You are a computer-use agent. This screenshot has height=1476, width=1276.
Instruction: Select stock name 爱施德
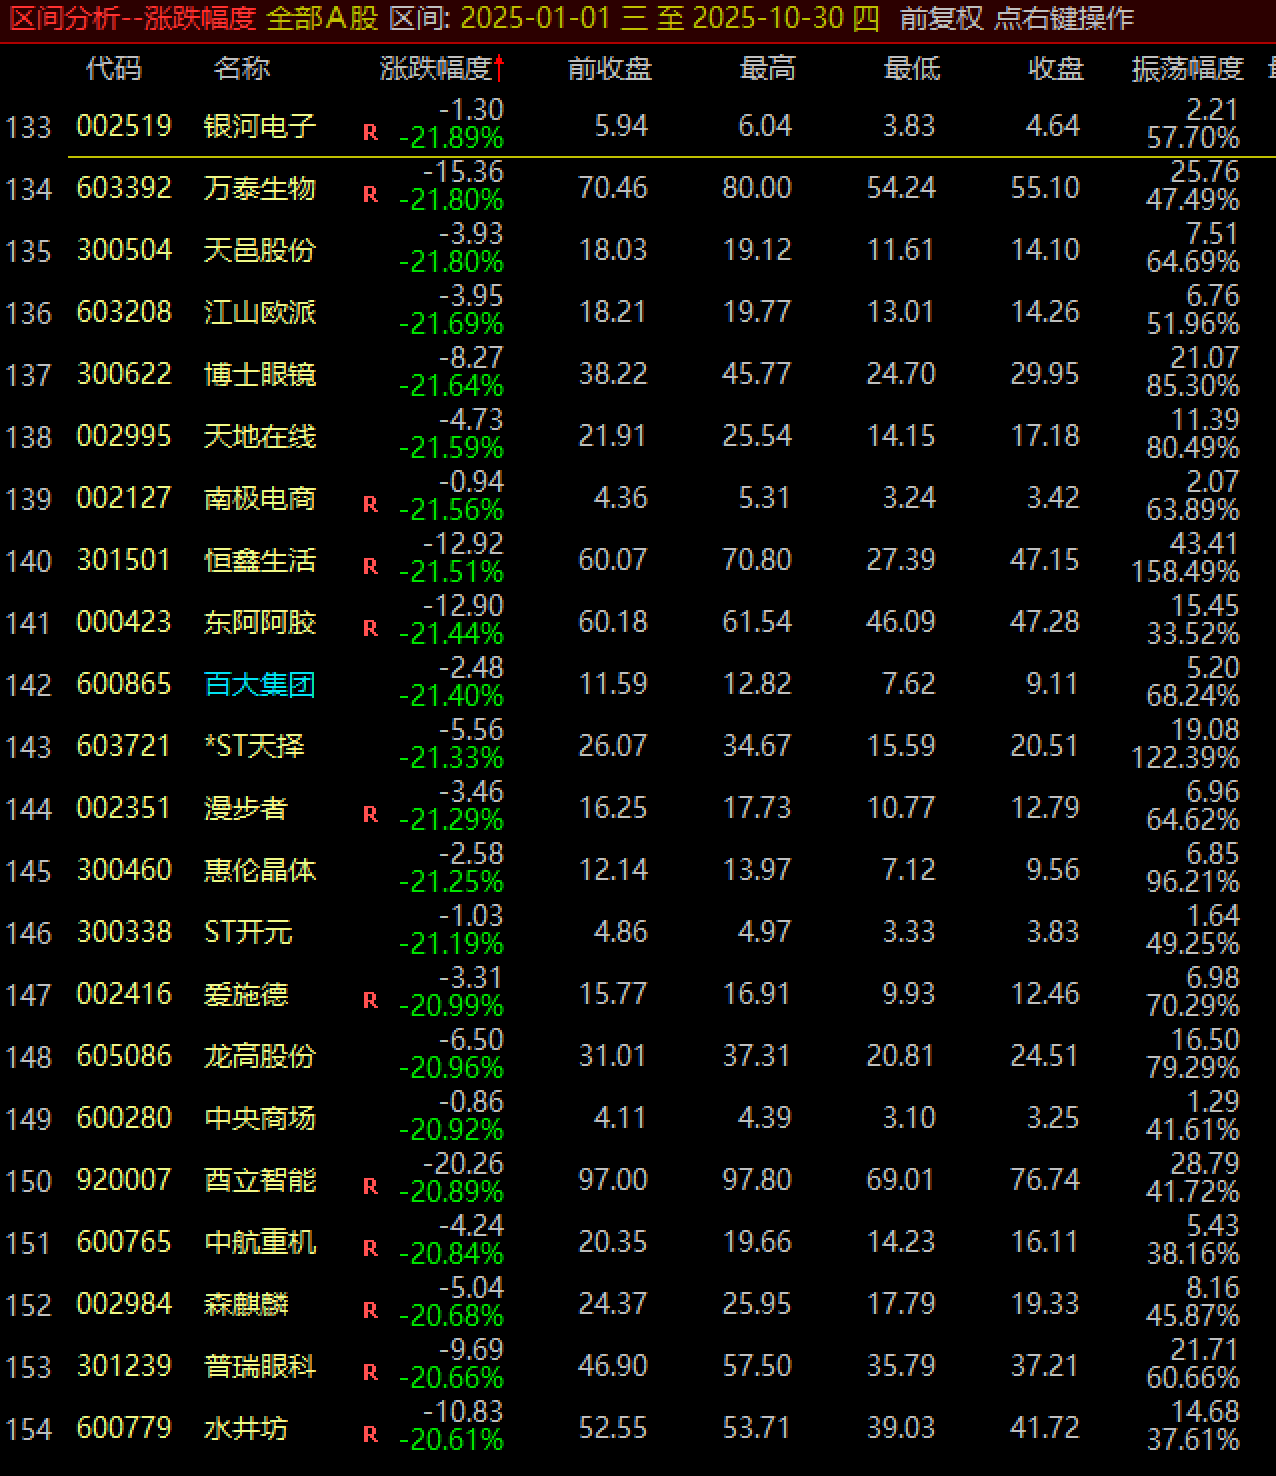click(x=246, y=994)
